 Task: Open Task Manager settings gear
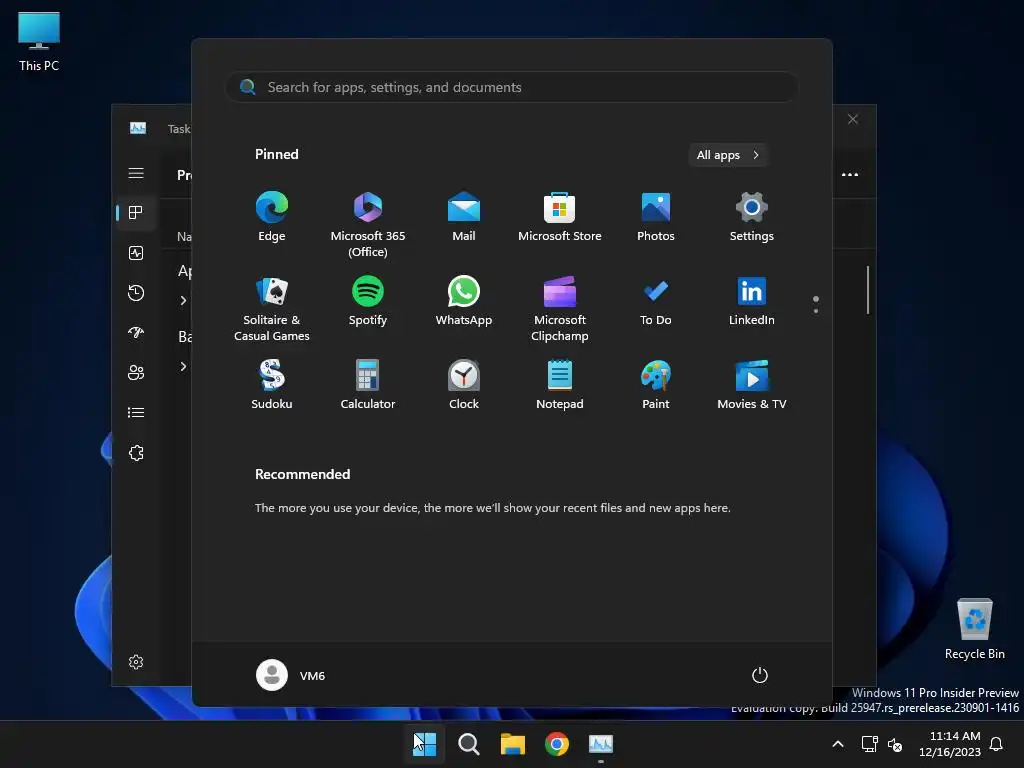[x=136, y=662]
